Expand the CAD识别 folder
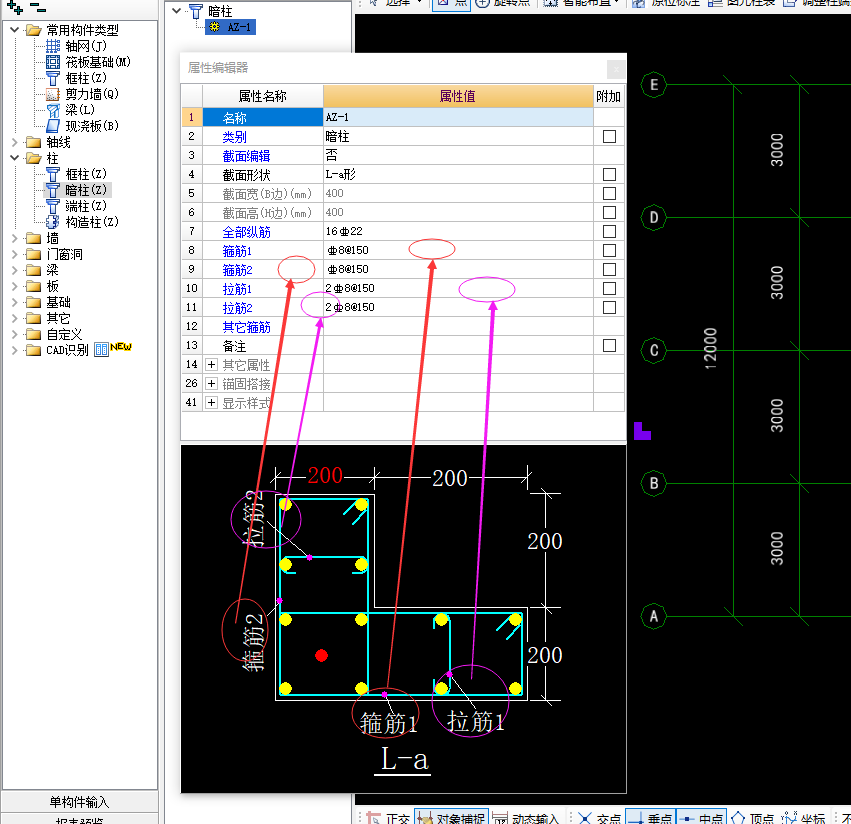This screenshot has width=851, height=824. pyautogui.click(x=15, y=350)
